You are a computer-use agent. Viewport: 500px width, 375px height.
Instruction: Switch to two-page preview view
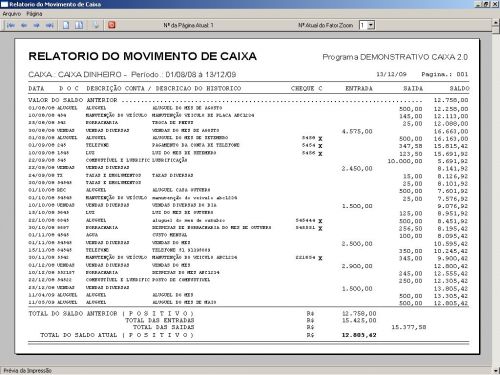point(79,25)
